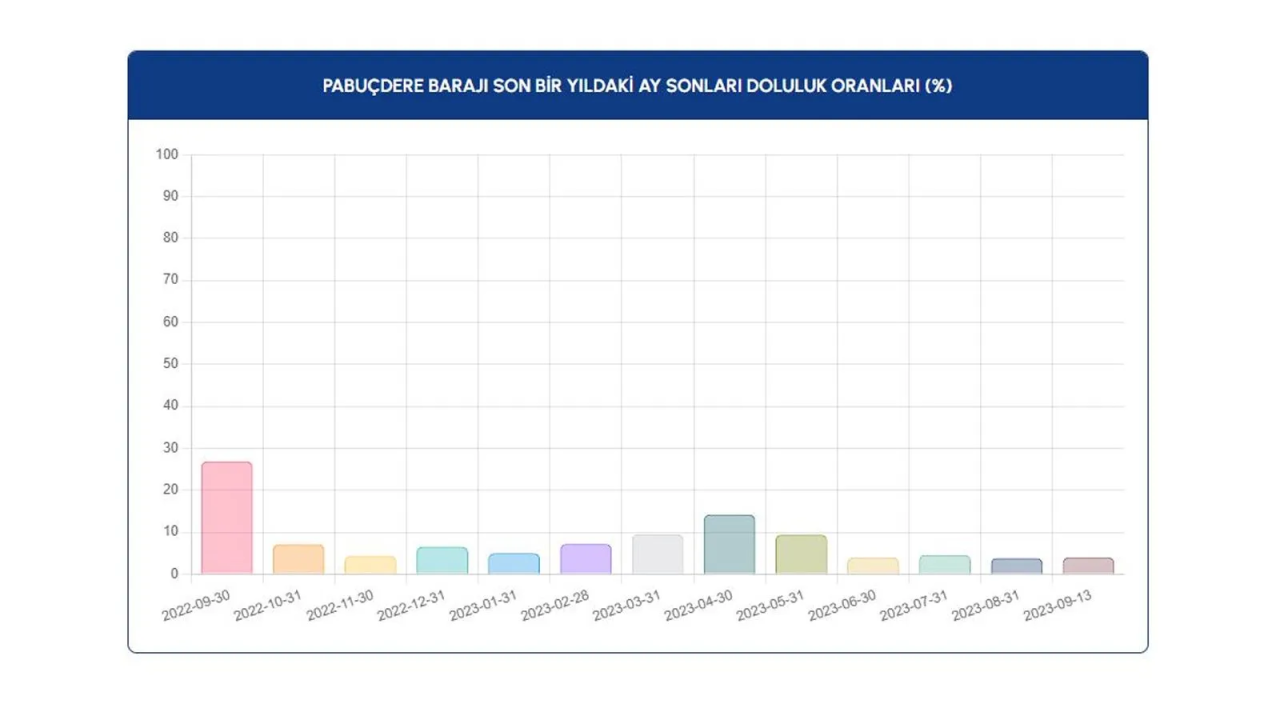
Task: Click the 100 value on the y-axis
Action: pos(166,154)
